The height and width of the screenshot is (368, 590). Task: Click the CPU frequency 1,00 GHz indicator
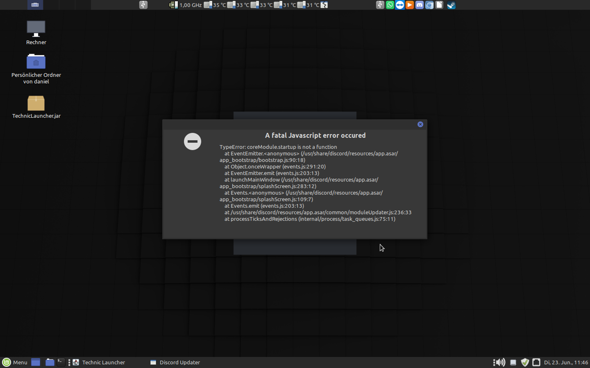tap(186, 5)
